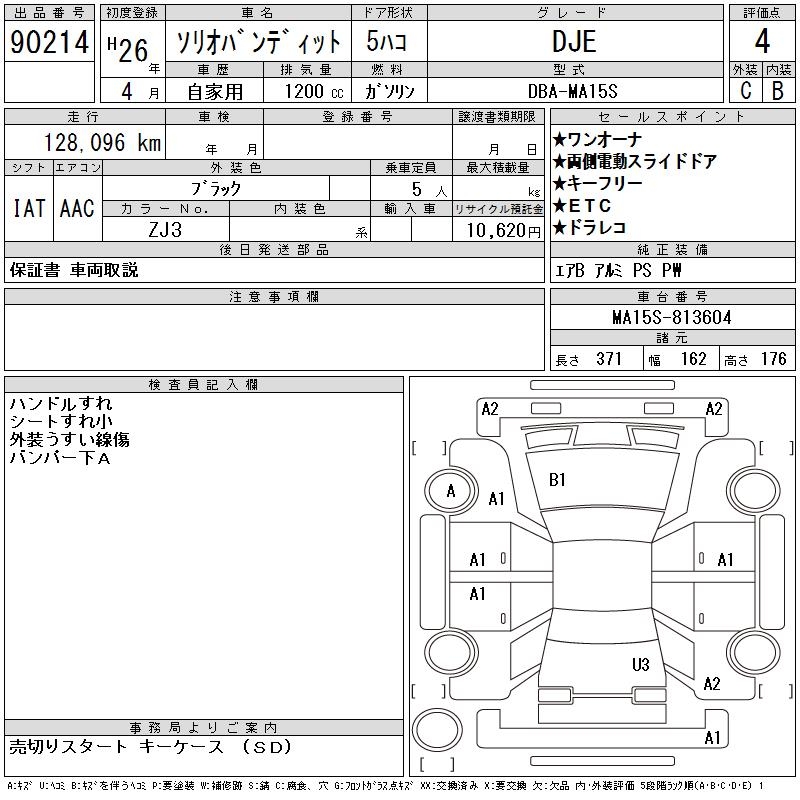The width and height of the screenshot is (800, 800).
Task: Click the 注意事項欄 header
Action: click(x=274, y=296)
